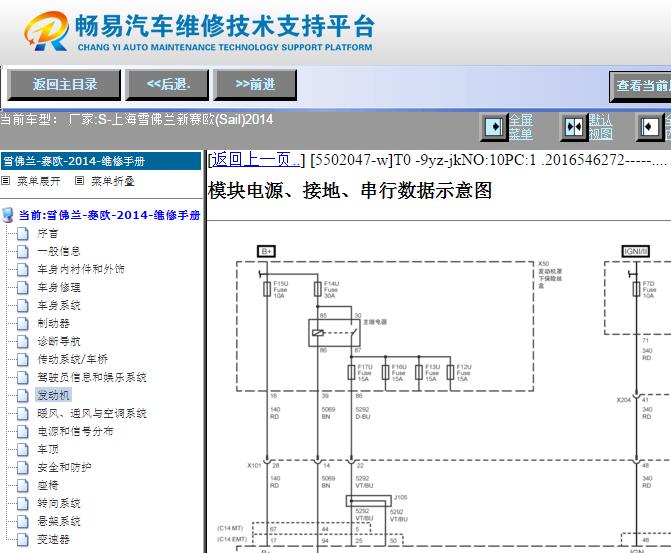Click the page icon beside 驾驶员信息和娱乐系统
The height and width of the screenshot is (553, 671).
click(23, 378)
